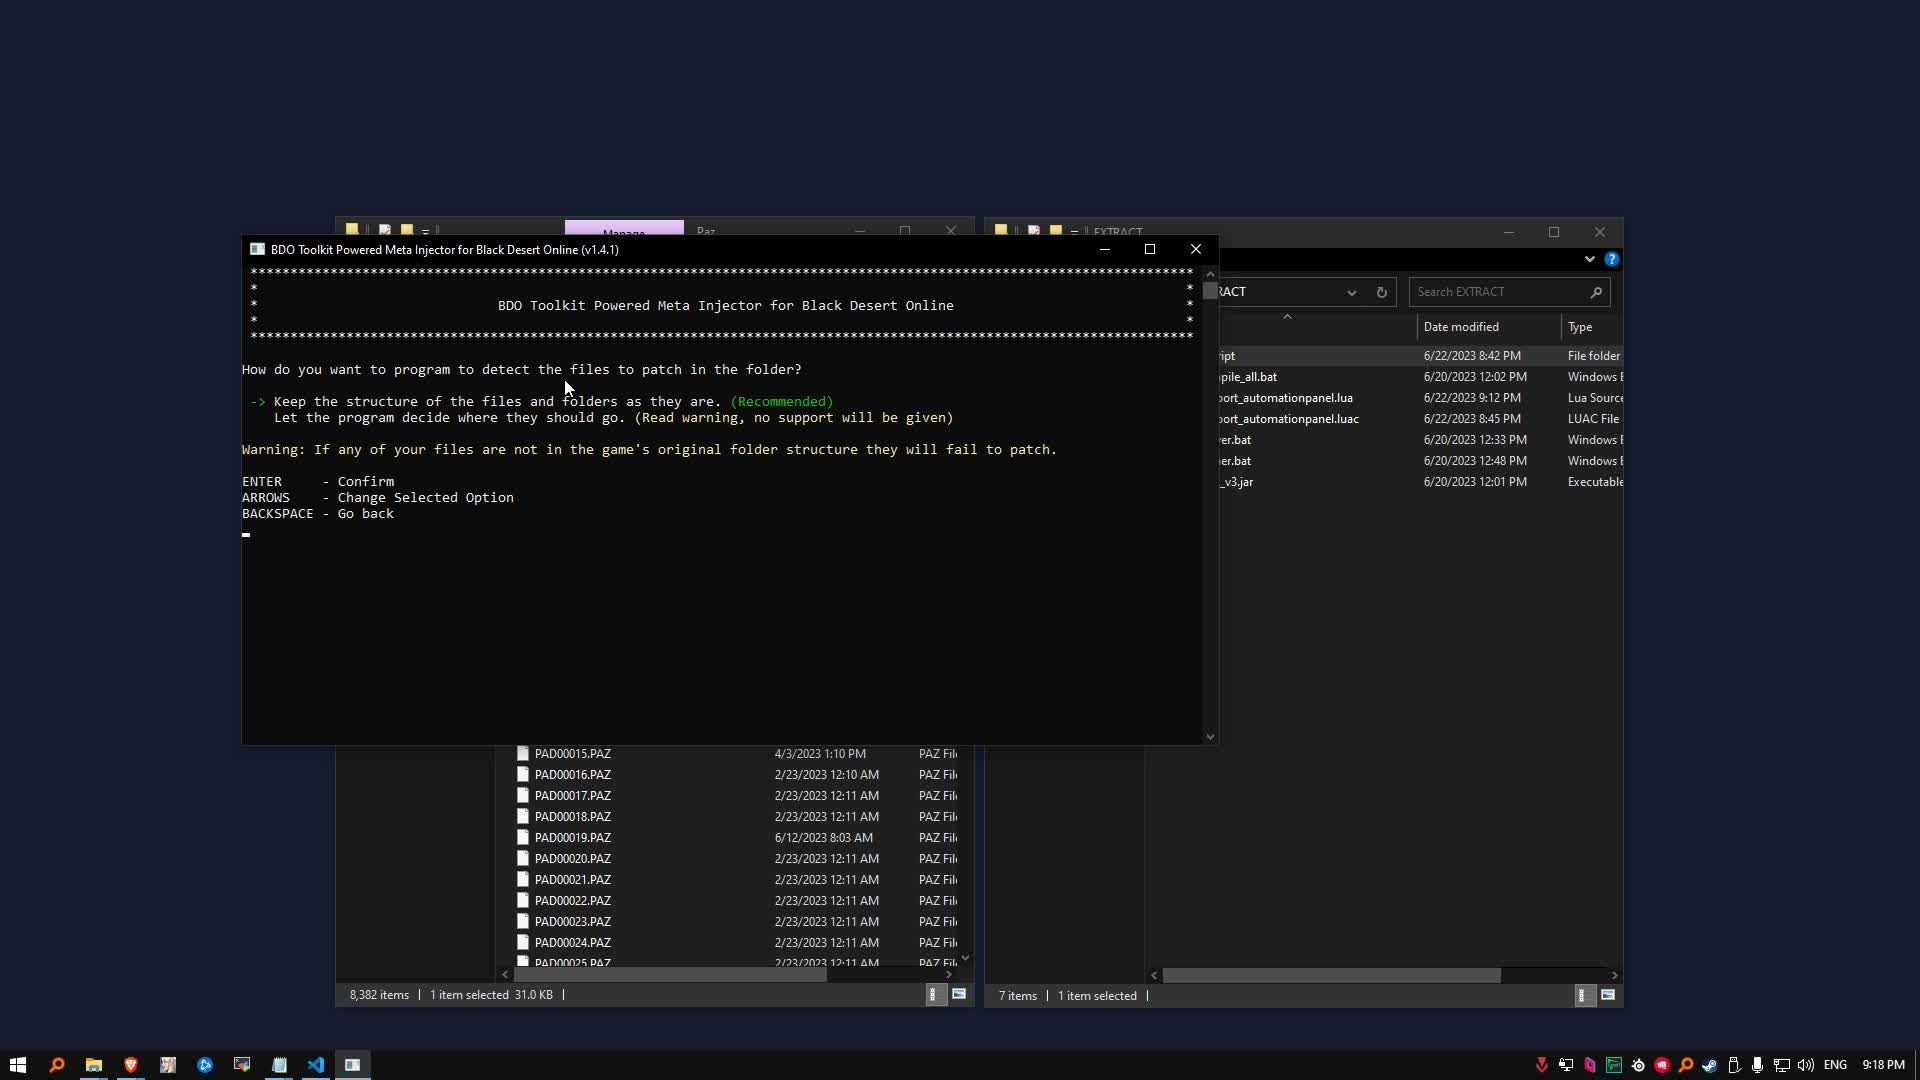The height and width of the screenshot is (1080, 1920).
Task: Switch to large icons view in EXTRACT window
Action: click(1608, 995)
